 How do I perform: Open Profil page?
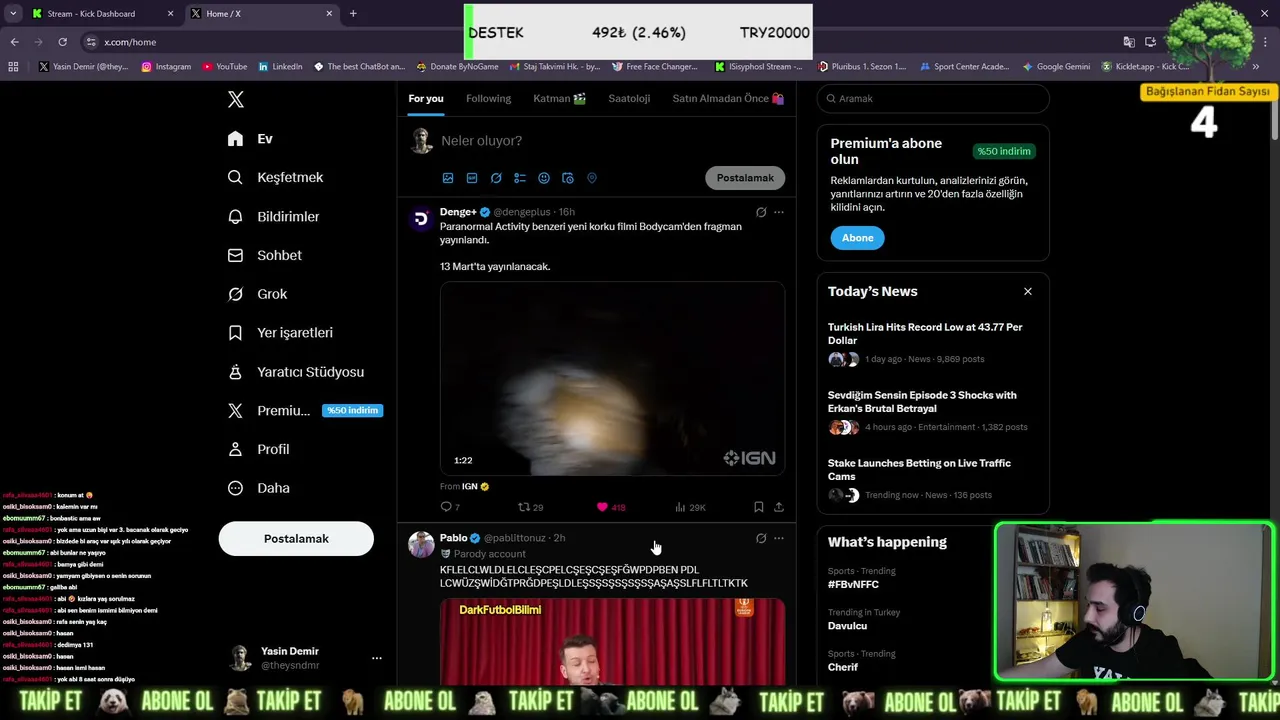(258, 449)
